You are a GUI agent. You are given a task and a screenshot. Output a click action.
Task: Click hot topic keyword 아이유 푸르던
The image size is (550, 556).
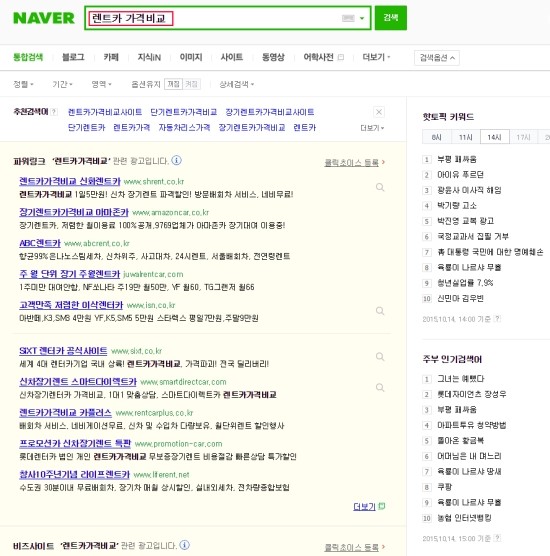coord(460,174)
